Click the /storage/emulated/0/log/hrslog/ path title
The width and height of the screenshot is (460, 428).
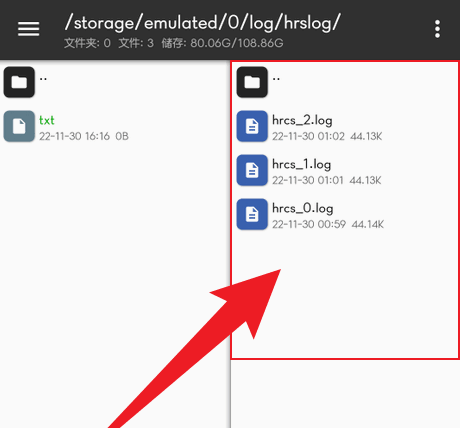pyautogui.click(x=202, y=23)
